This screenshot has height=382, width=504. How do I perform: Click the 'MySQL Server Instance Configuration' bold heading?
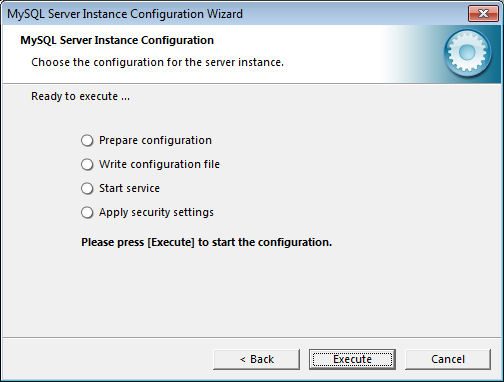coord(117,40)
